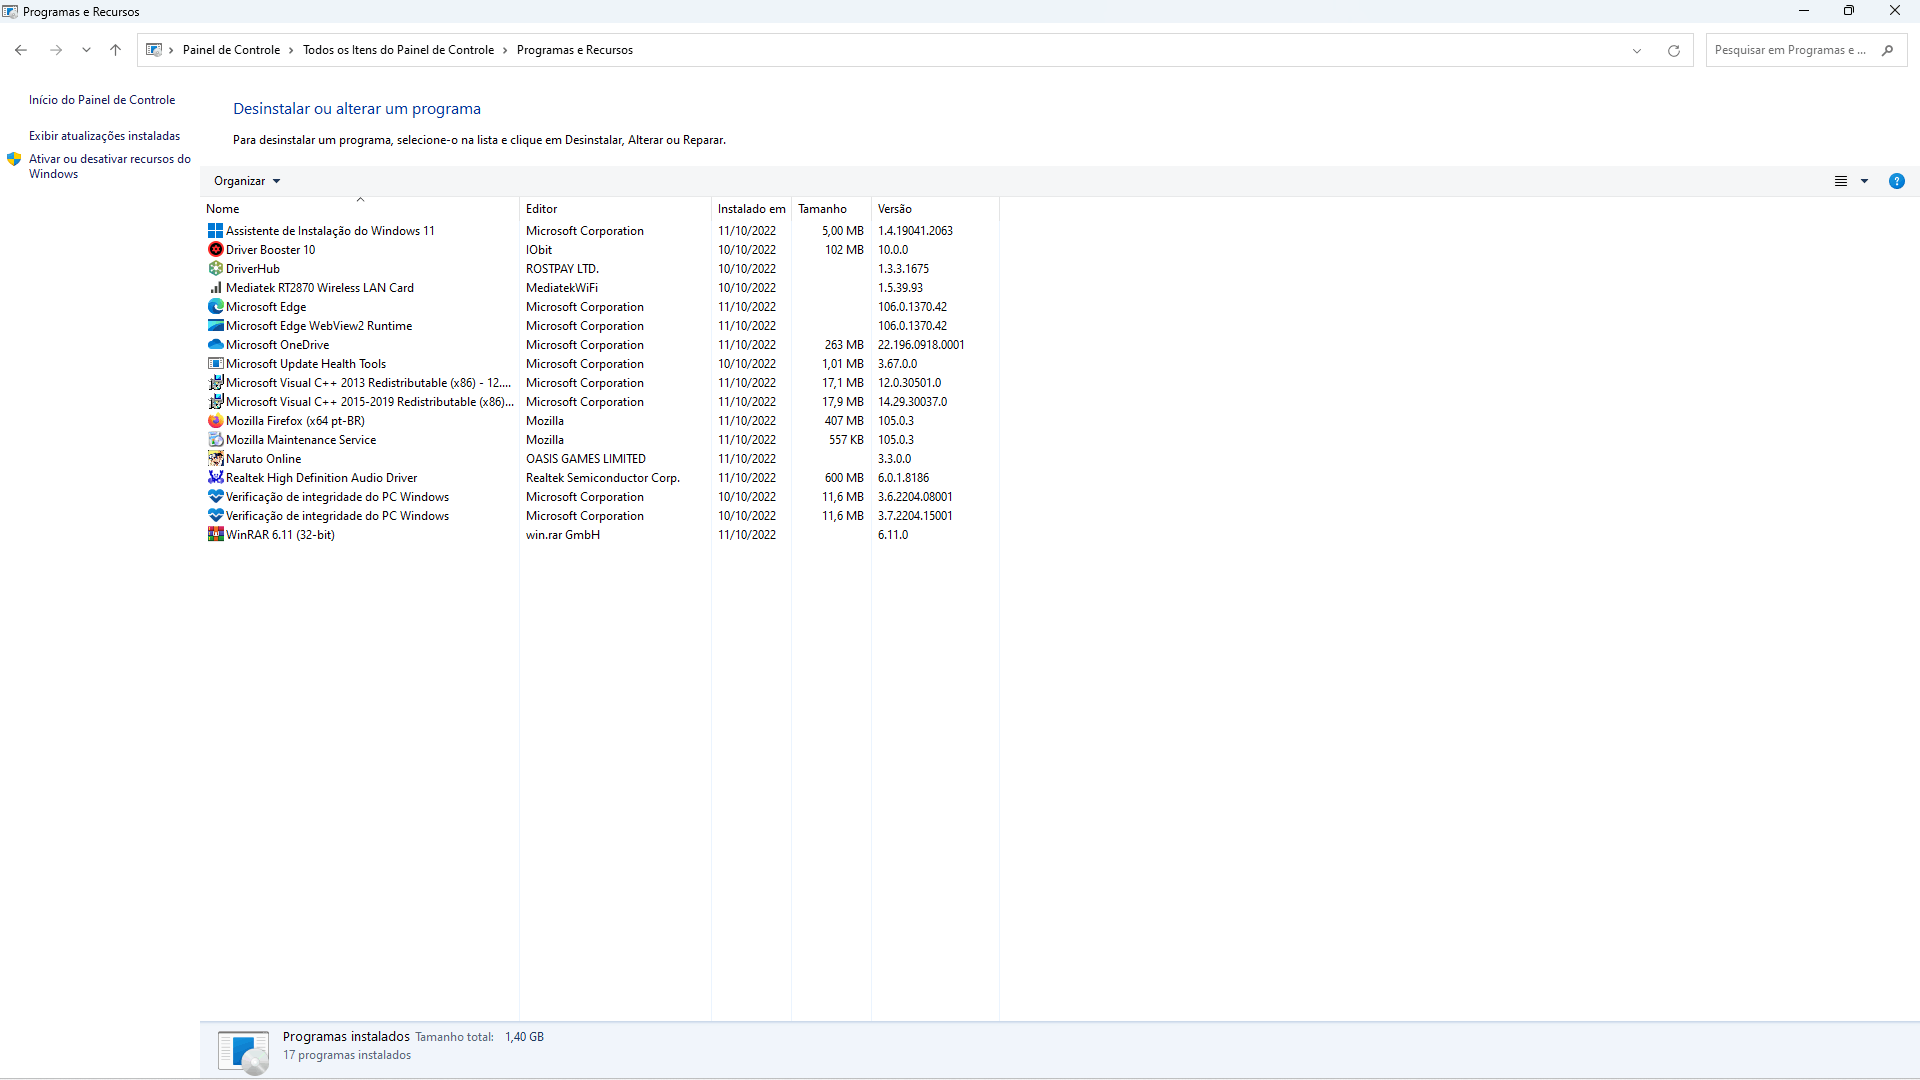
Task: Click the 600 MB size cell
Action: [x=844, y=478]
